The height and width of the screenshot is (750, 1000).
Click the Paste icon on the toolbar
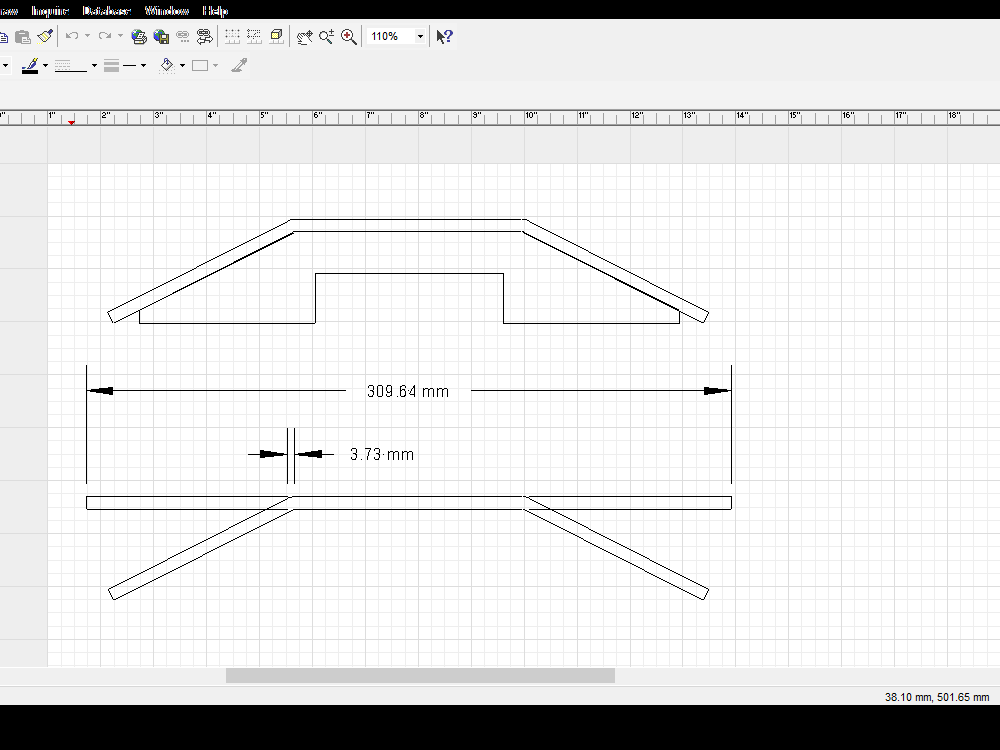click(22, 36)
